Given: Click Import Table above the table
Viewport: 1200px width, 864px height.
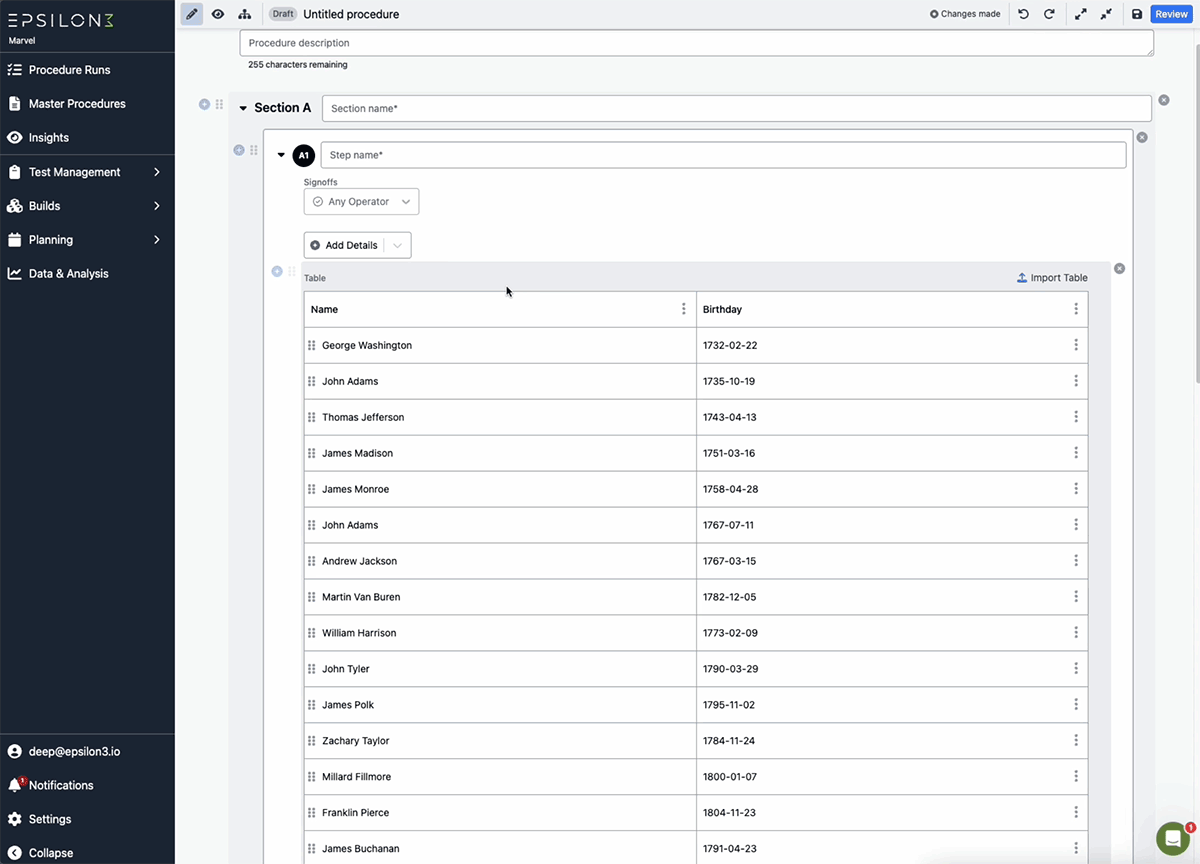Looking at the screenshot, I should tap(1051, 277).
